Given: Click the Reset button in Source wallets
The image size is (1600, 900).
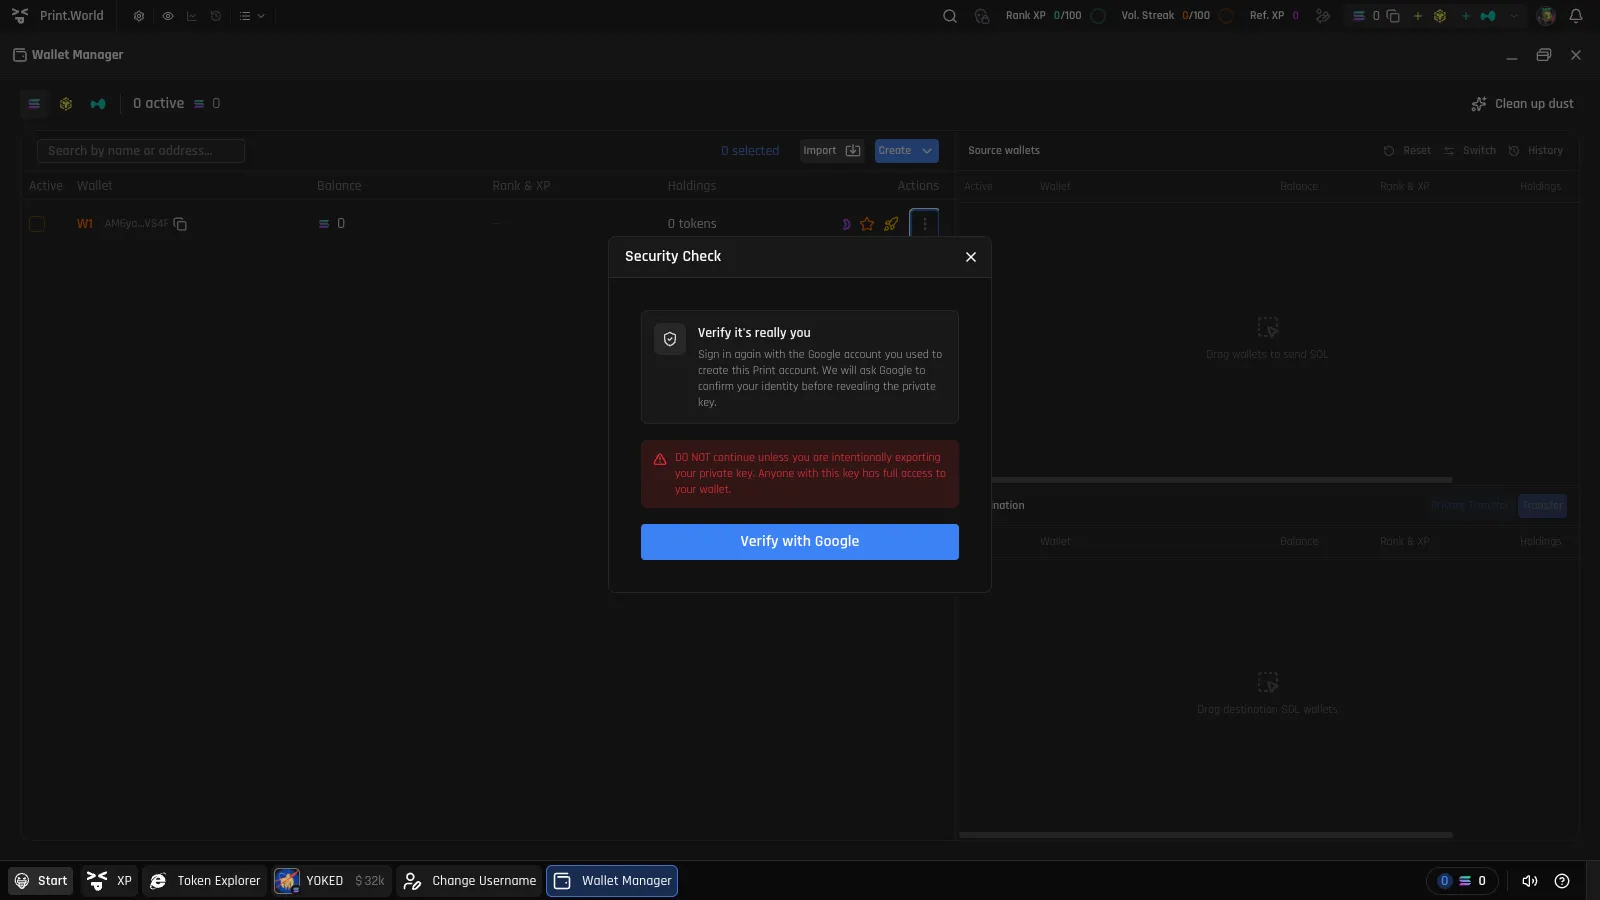Looking at the screenshot, I should (x=1407, y=151).
